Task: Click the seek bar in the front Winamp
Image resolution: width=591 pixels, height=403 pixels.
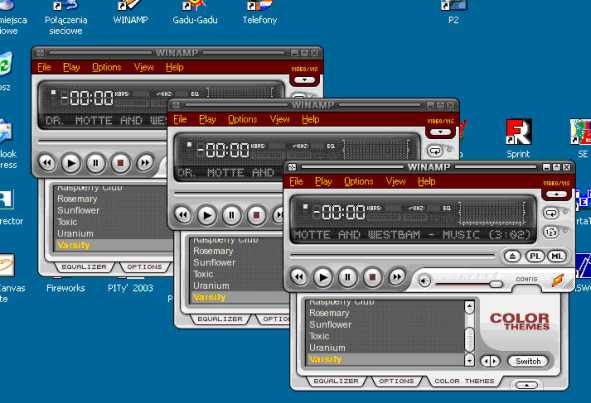Action: point(392,256)
